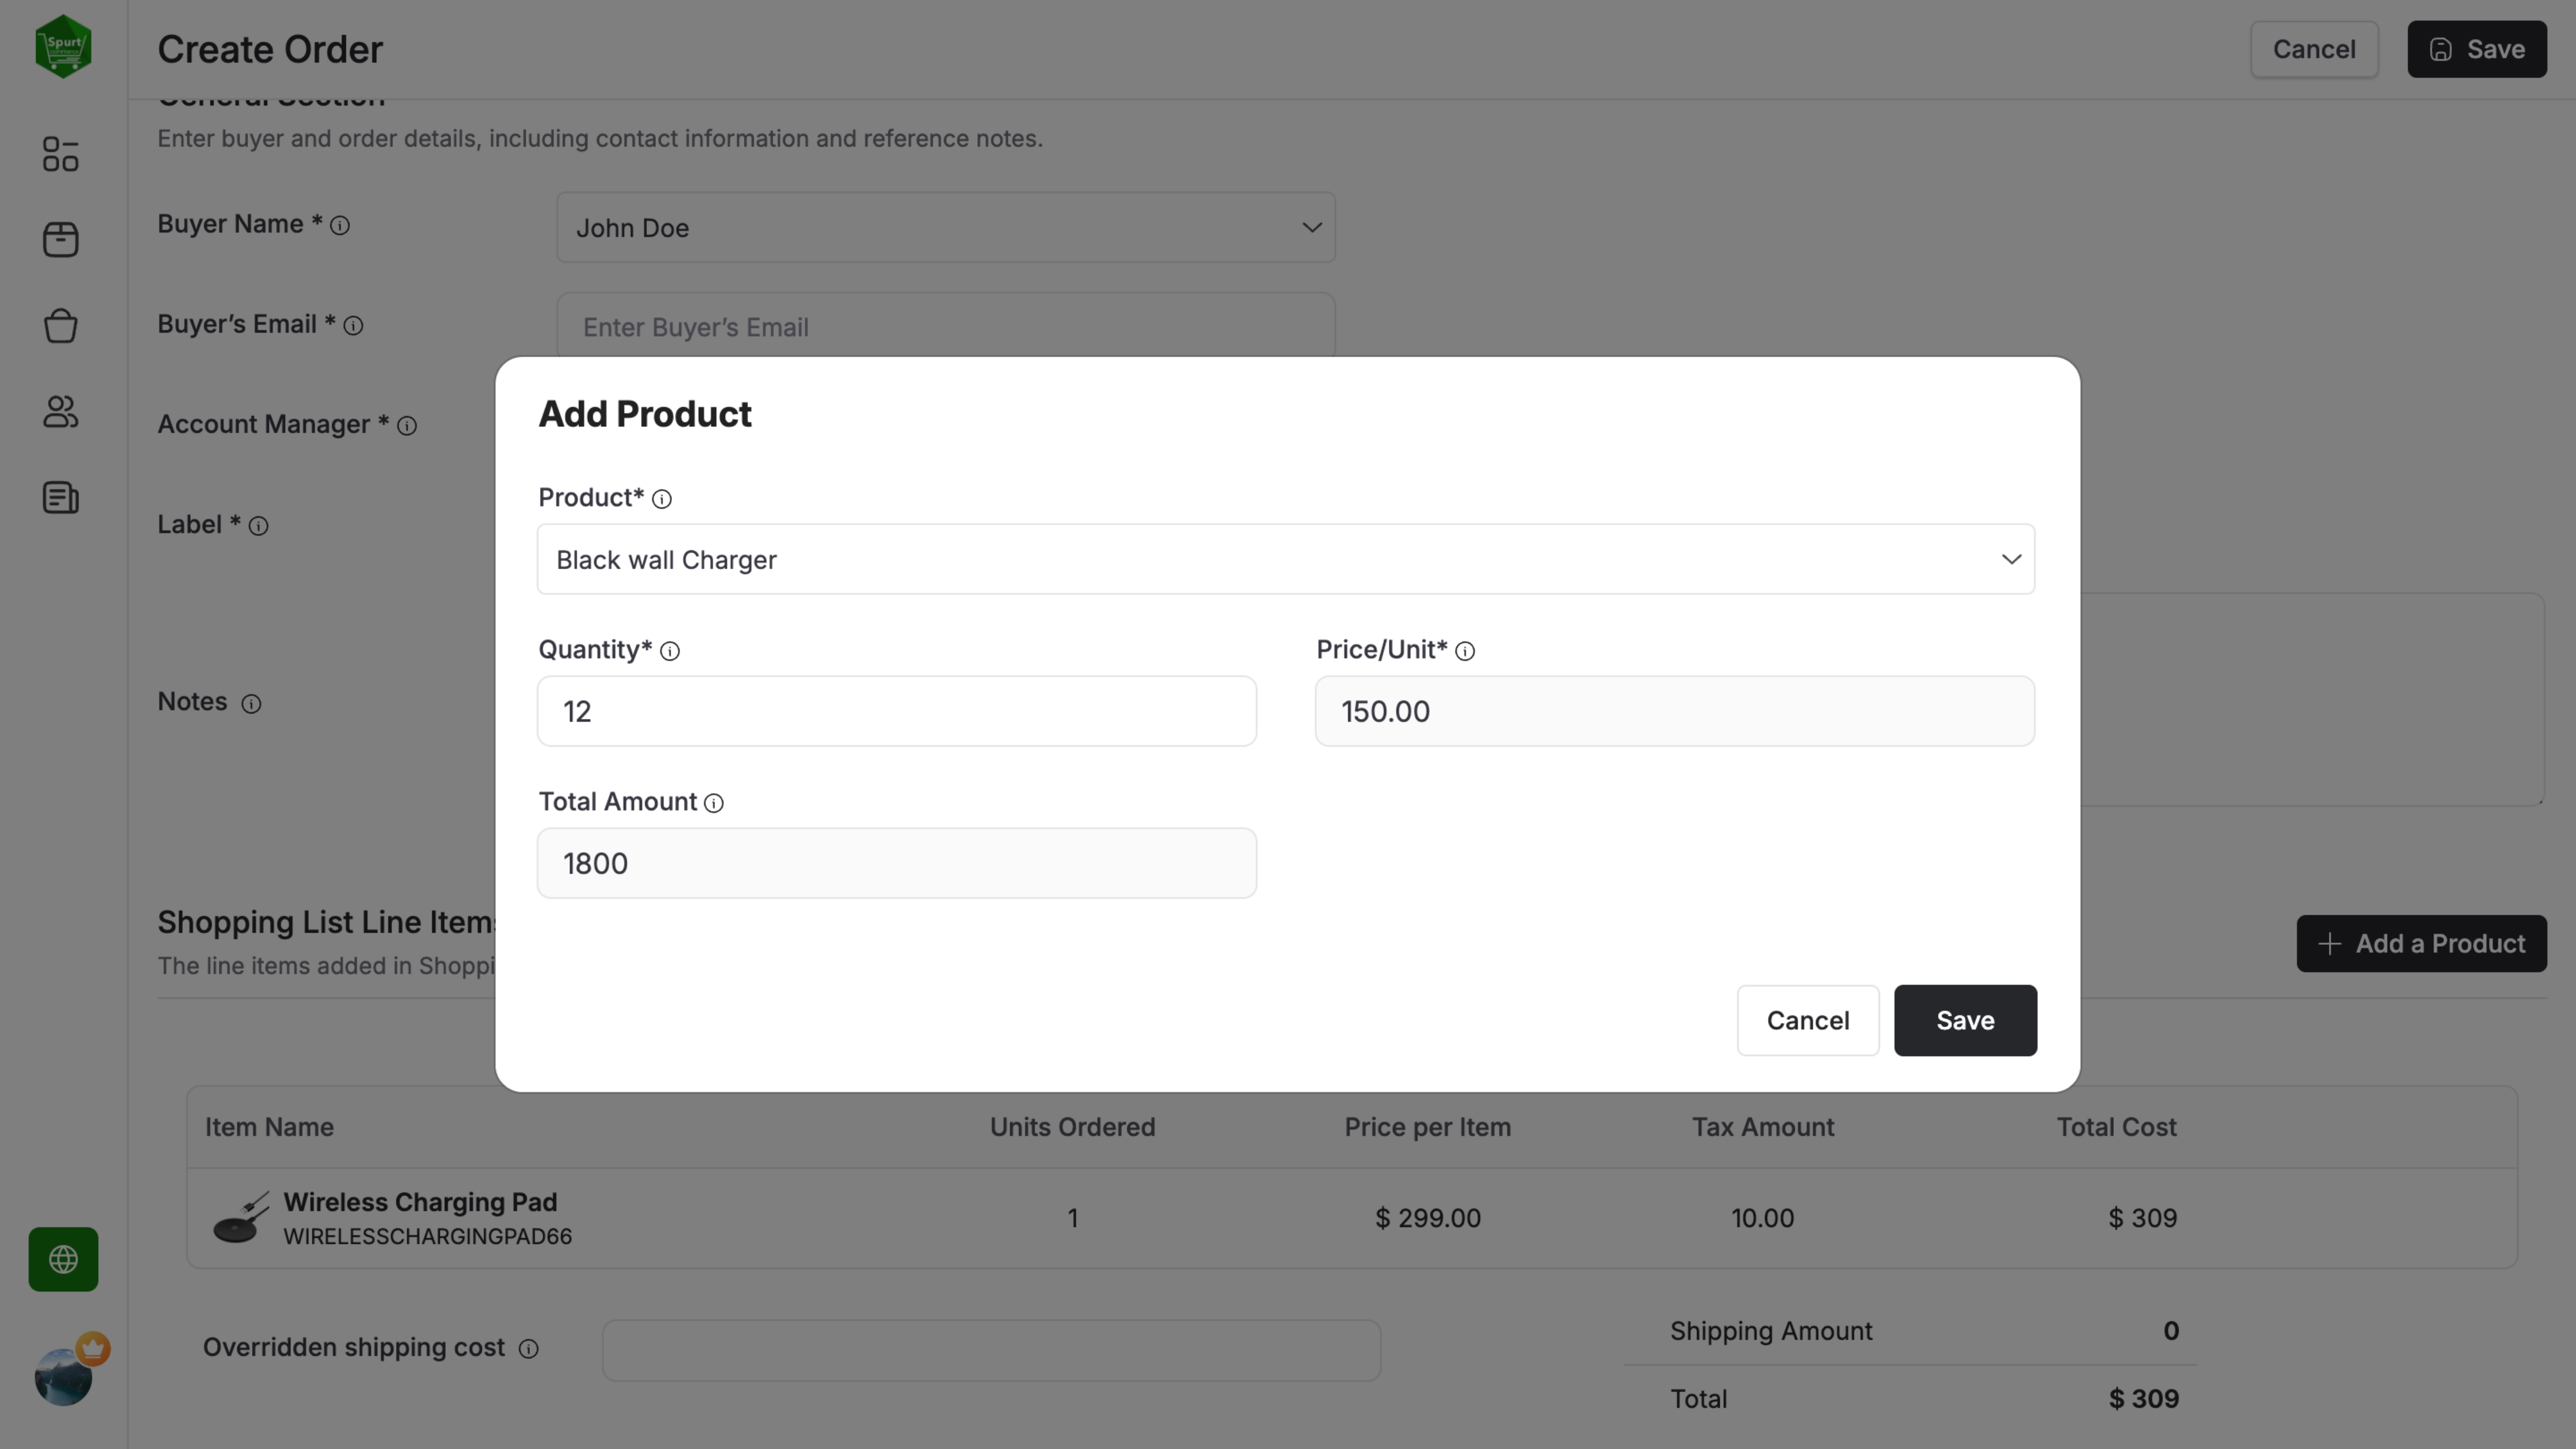Screen dimensions: 2576x1449
Task: Click the Spurt app logo
Action: pos(62,46)
